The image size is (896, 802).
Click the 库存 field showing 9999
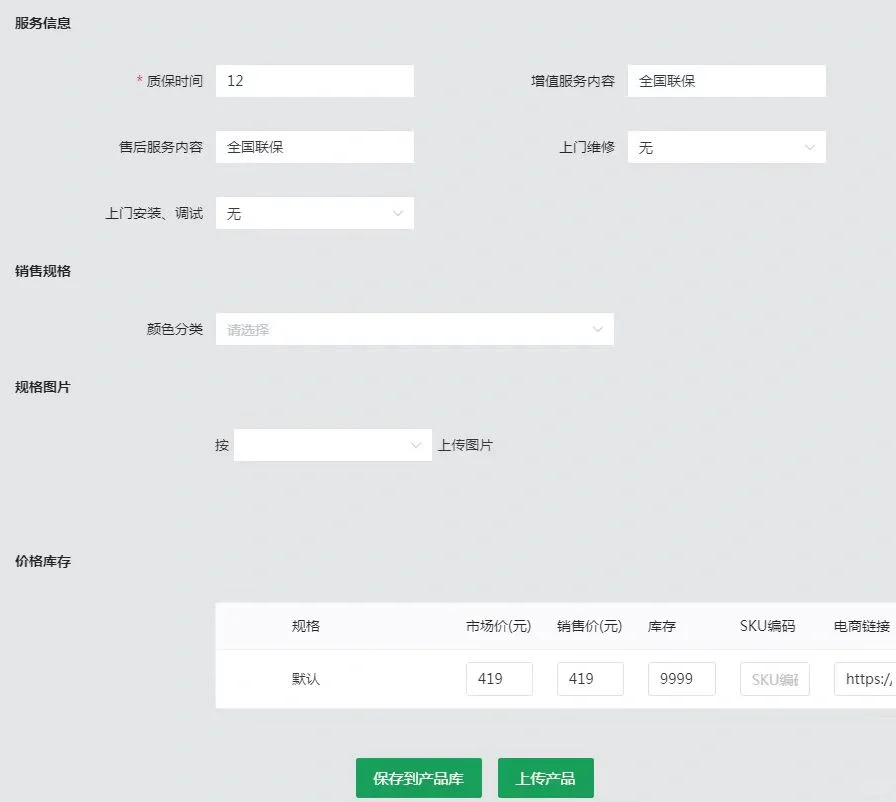pos(681,678)
